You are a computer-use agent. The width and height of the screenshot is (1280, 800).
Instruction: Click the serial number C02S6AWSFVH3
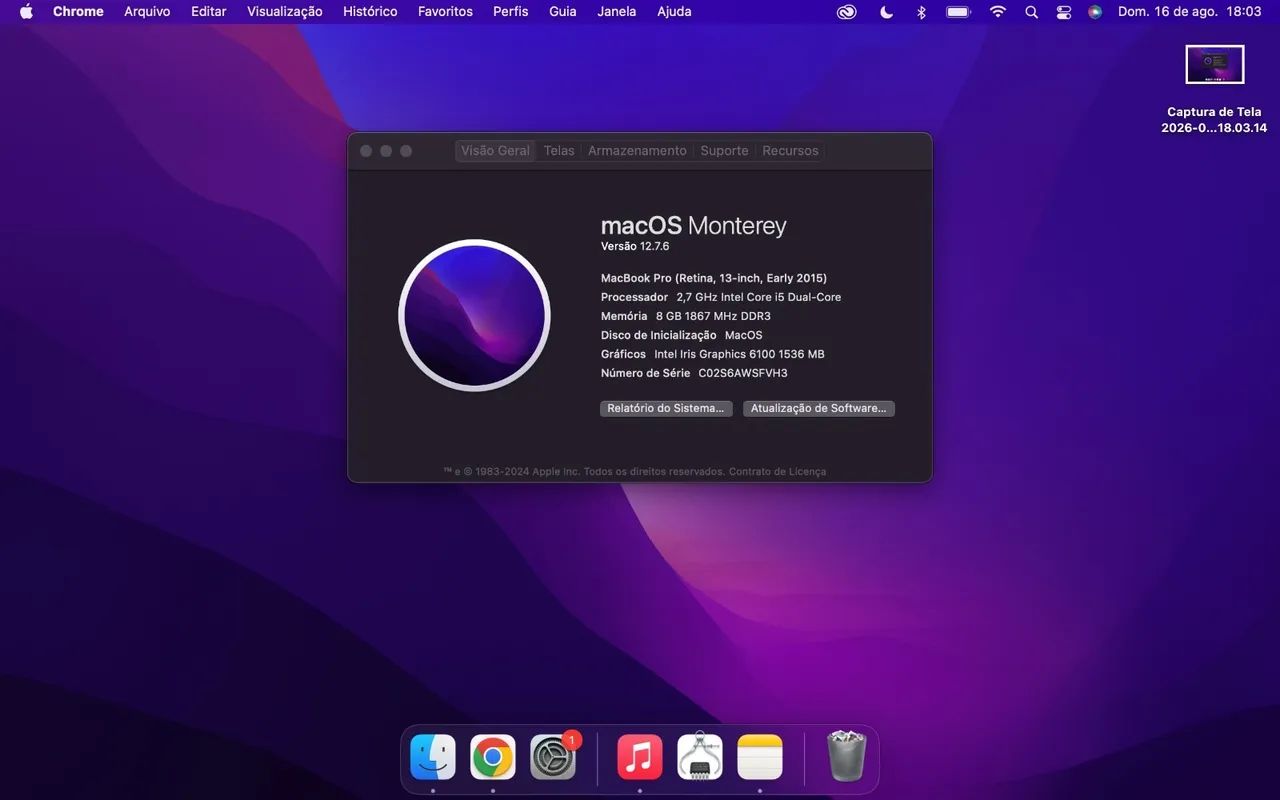(743, 373)
